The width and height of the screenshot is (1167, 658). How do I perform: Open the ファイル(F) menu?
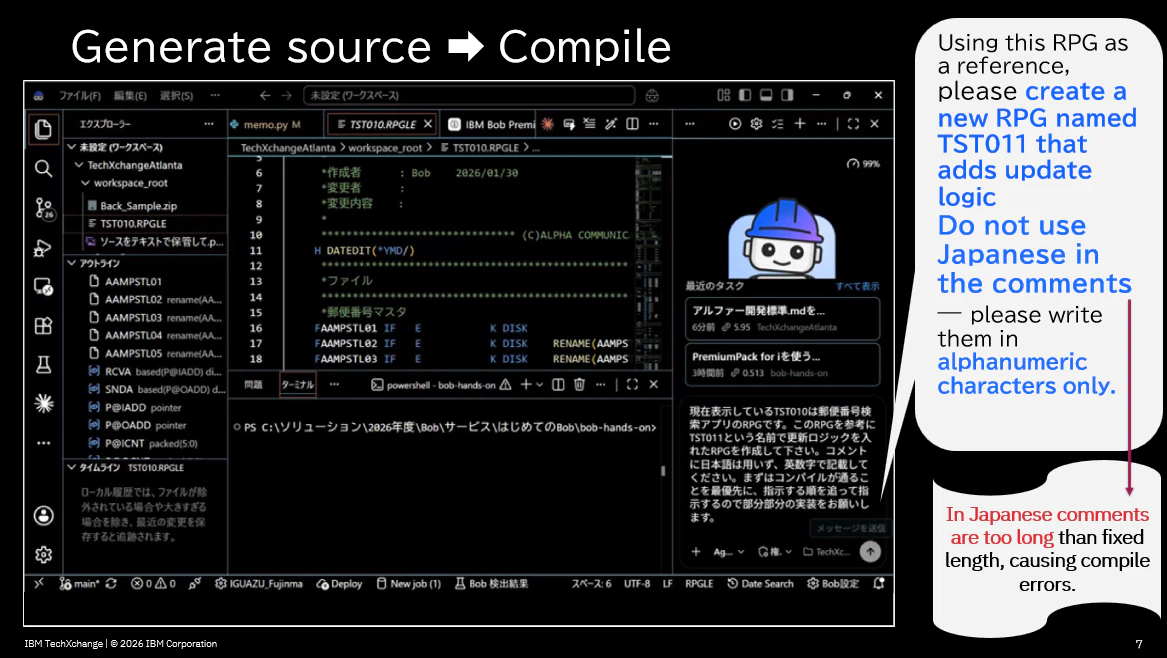pos(80,95)
